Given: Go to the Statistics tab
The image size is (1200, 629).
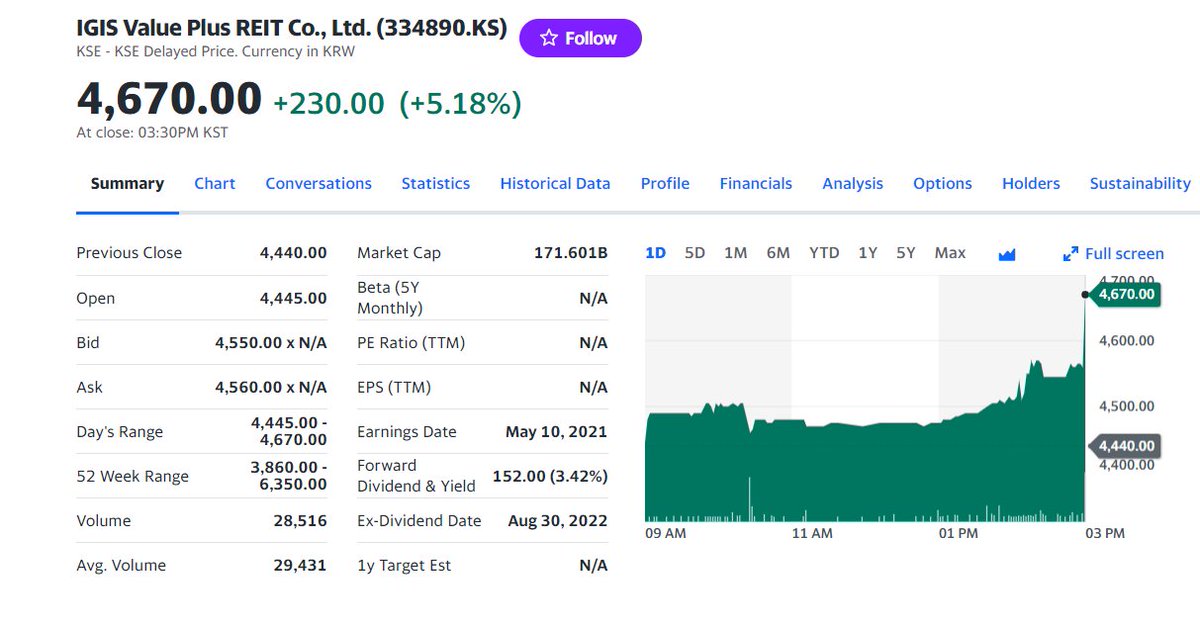Looking at the screenshot, I should pos(435,184).
